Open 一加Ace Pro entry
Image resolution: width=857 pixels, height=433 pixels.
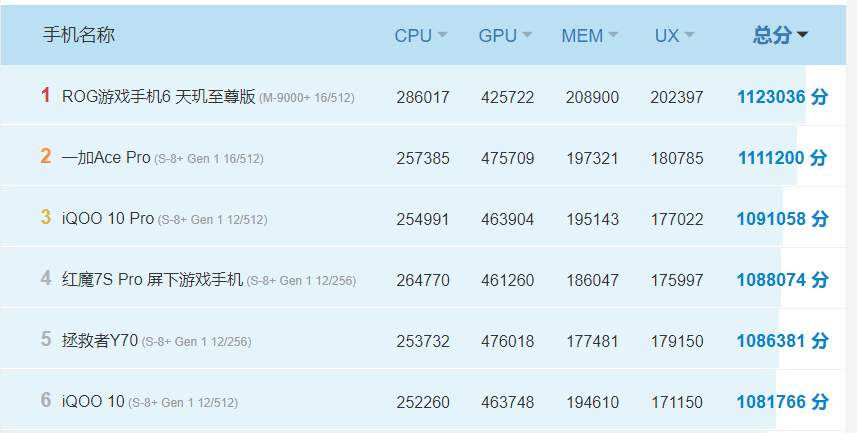[x=106, y=158]
